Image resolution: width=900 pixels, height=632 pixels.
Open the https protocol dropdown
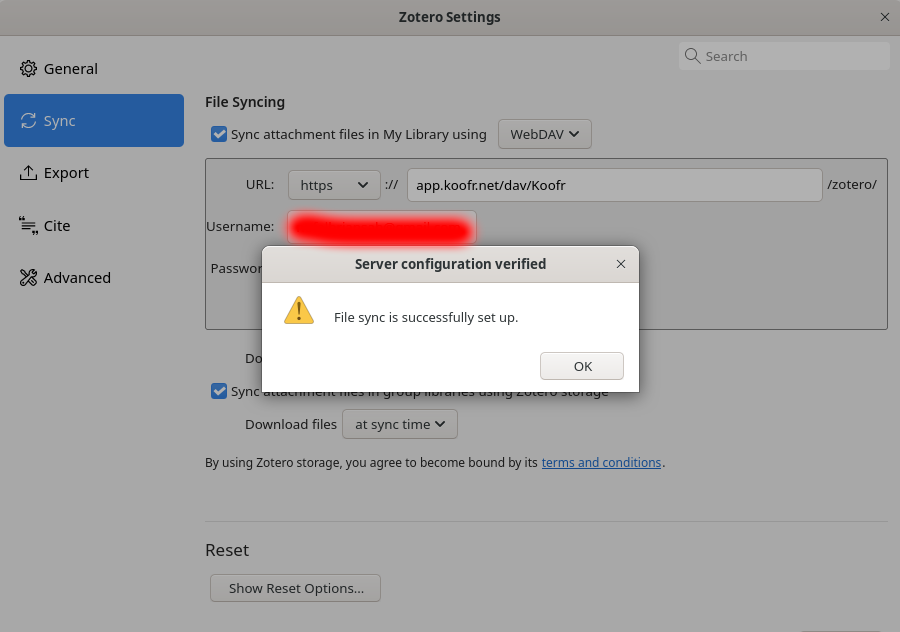(334, 185)
